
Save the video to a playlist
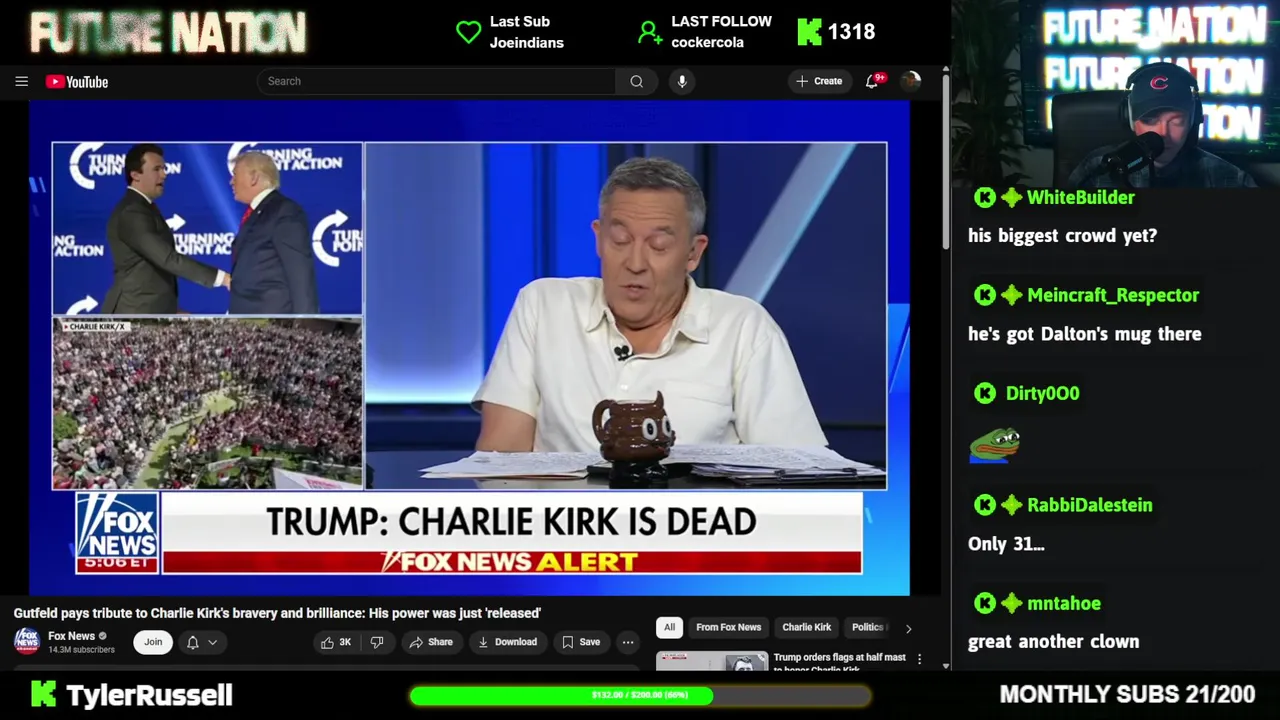pos(580,642)
